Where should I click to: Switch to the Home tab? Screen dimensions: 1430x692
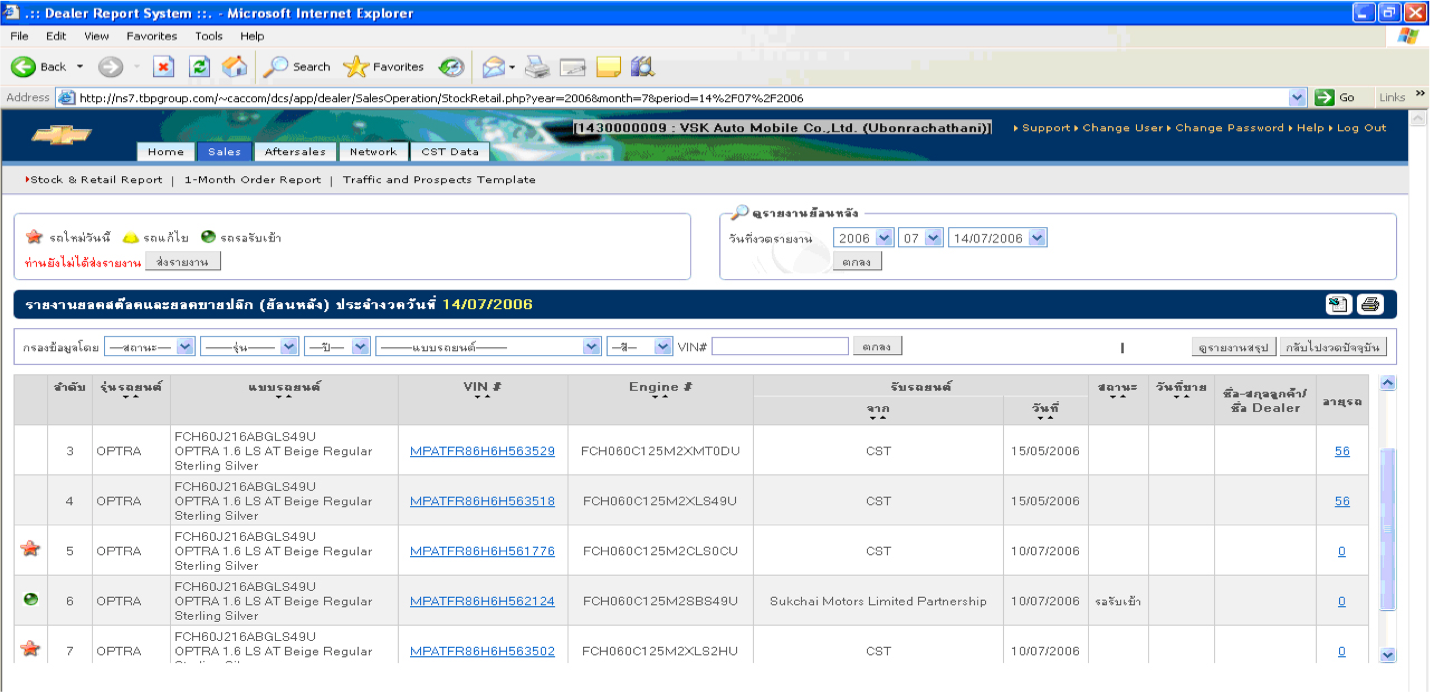166,152
